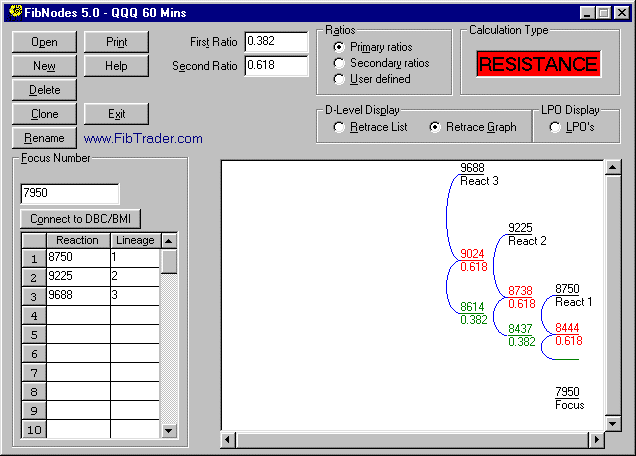Click the 7950 Focus label in graph
The width and height of the screenshot is (636, 456).
(x=569, y=398)
